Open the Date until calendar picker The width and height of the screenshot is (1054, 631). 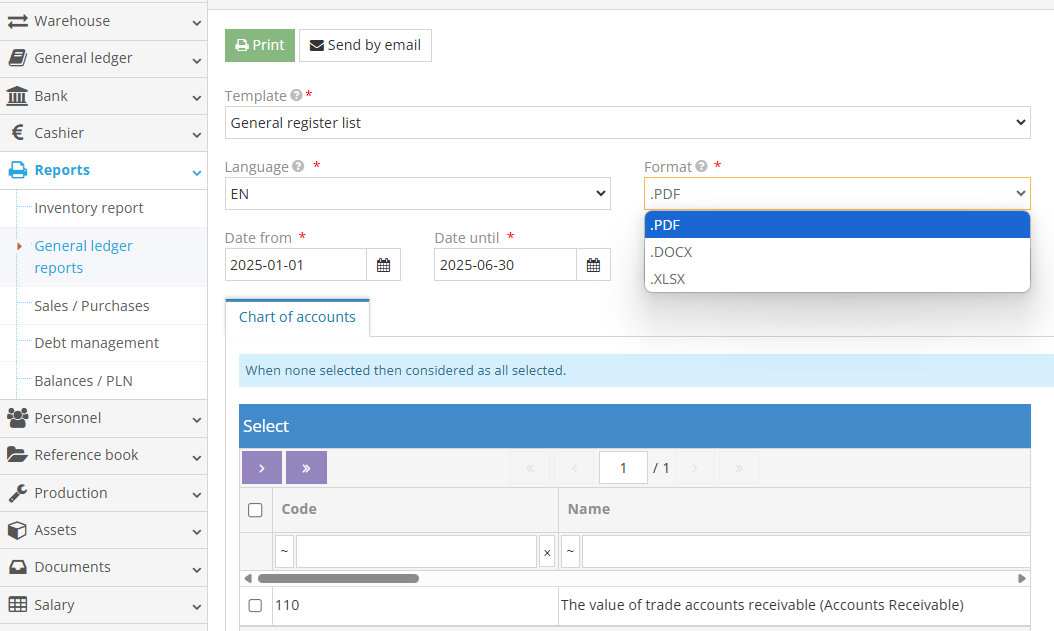click(593, 265)
